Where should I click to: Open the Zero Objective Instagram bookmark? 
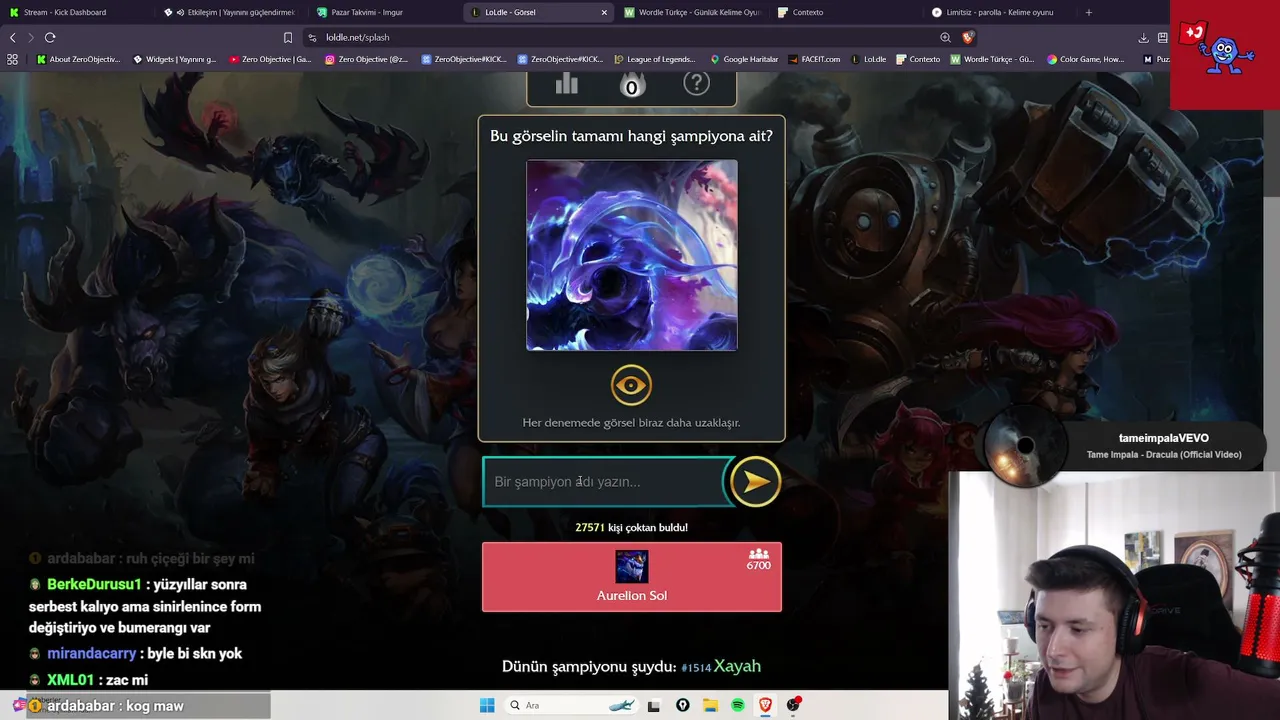coord(366,59)
